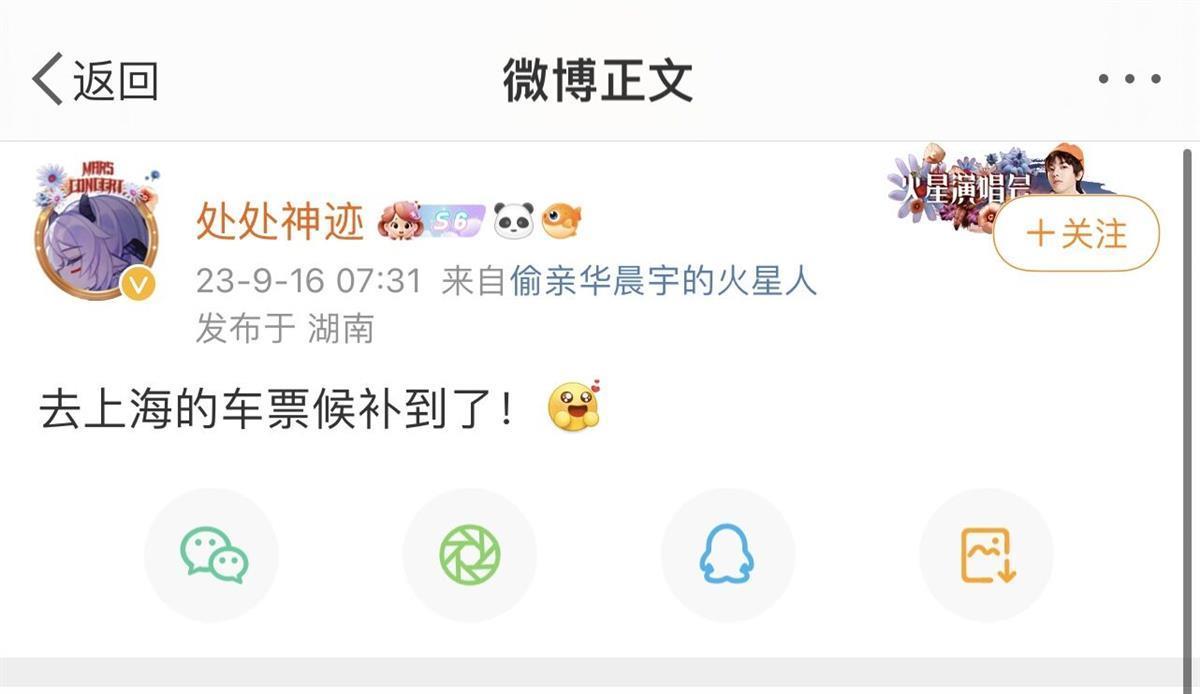
Task: Click the yellow verified V badge on avatar
Action: 139,285
